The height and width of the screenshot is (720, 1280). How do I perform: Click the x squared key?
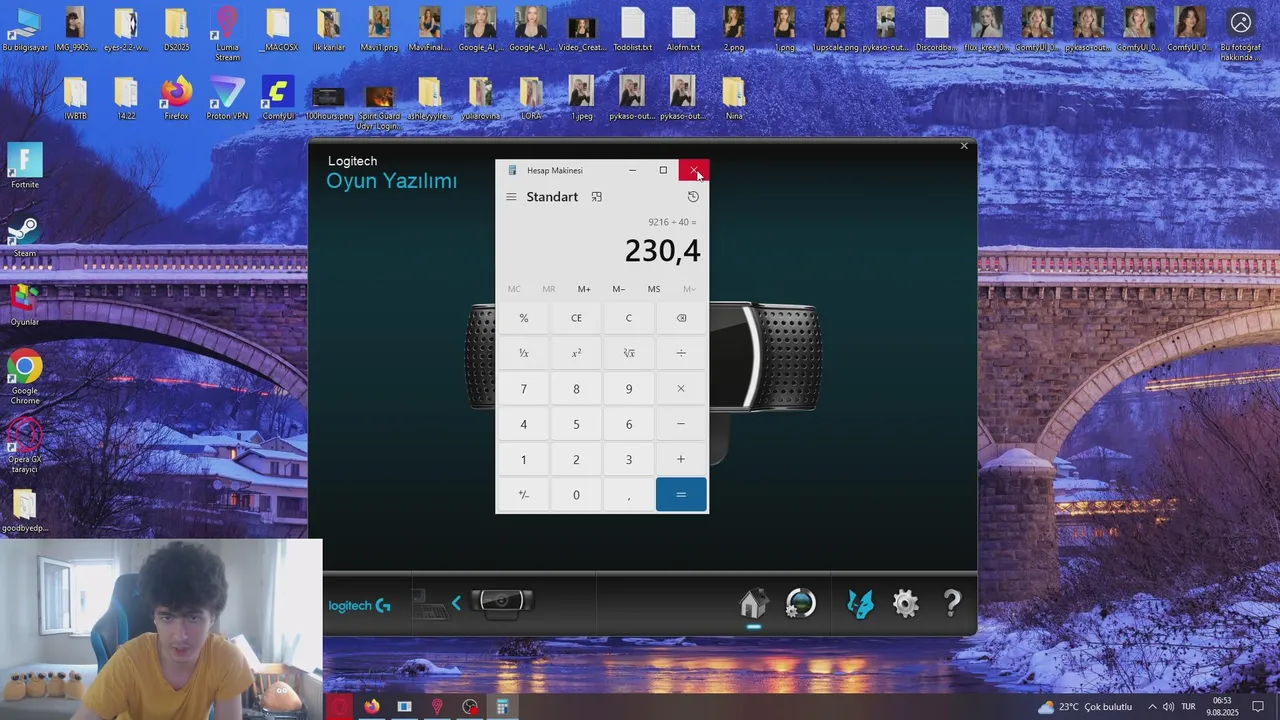coord(576,353)
